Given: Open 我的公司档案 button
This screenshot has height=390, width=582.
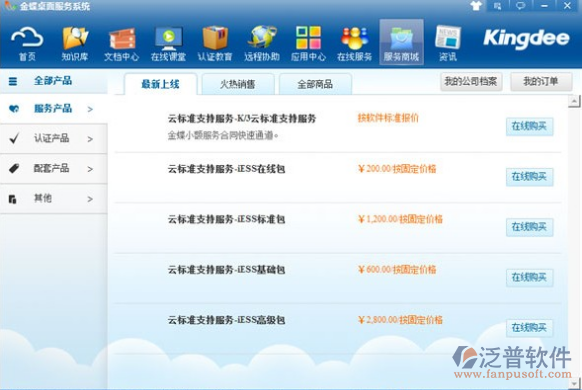Looking at the screenshot, I should (x=471, y=82).
